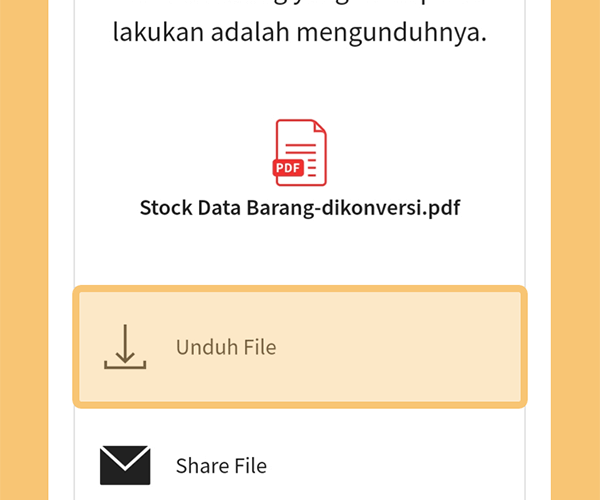Viewport: 600px width, 500px height.
Task: Click the folded corner of the PDF icon
Action: (x=320, y=127)
